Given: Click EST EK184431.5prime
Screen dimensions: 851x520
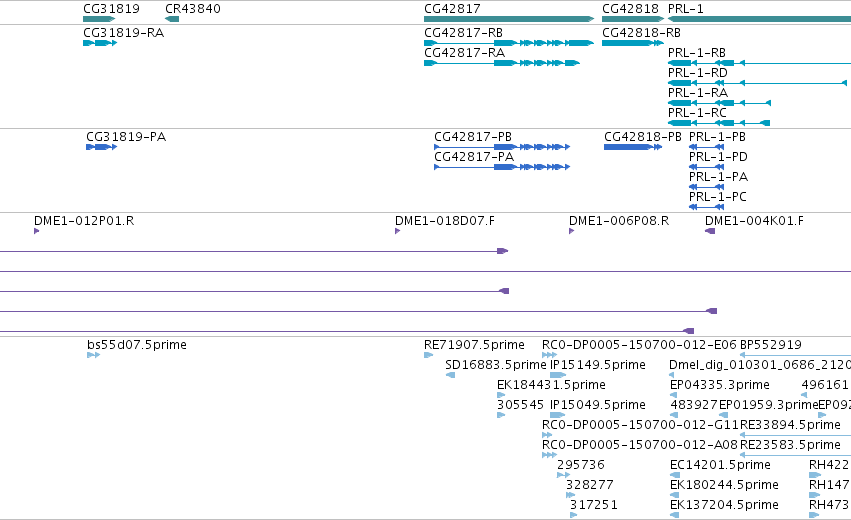Looking at the screenshot, I should [501, 395].
